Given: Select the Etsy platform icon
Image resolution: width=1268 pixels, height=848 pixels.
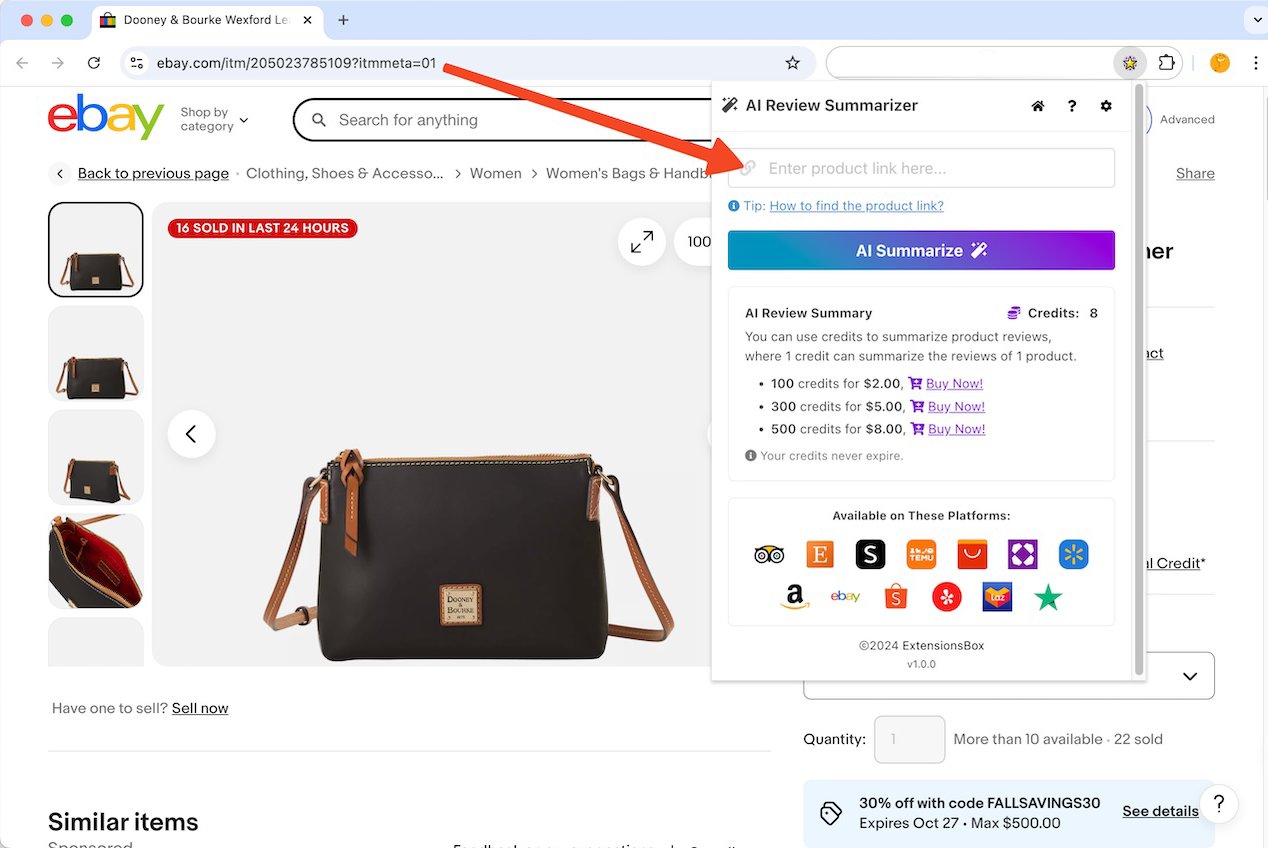Looking at the screenshot, I should click(x=820, y=554).
